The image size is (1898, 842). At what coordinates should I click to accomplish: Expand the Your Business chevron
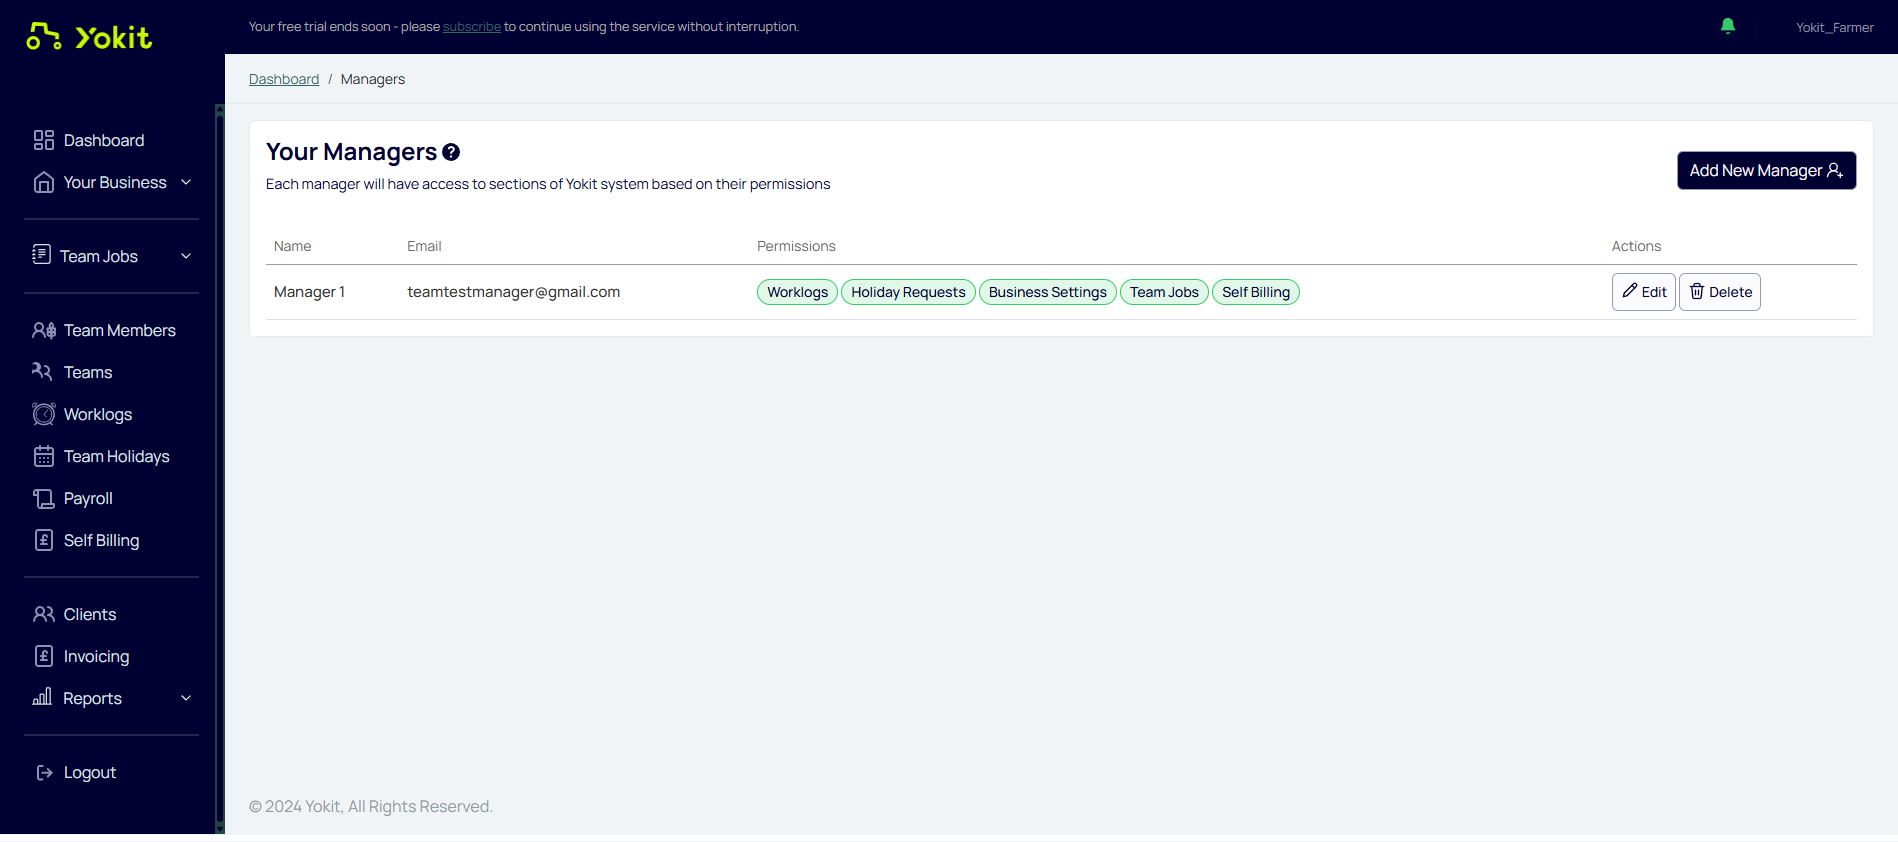(x=186, y=182)
